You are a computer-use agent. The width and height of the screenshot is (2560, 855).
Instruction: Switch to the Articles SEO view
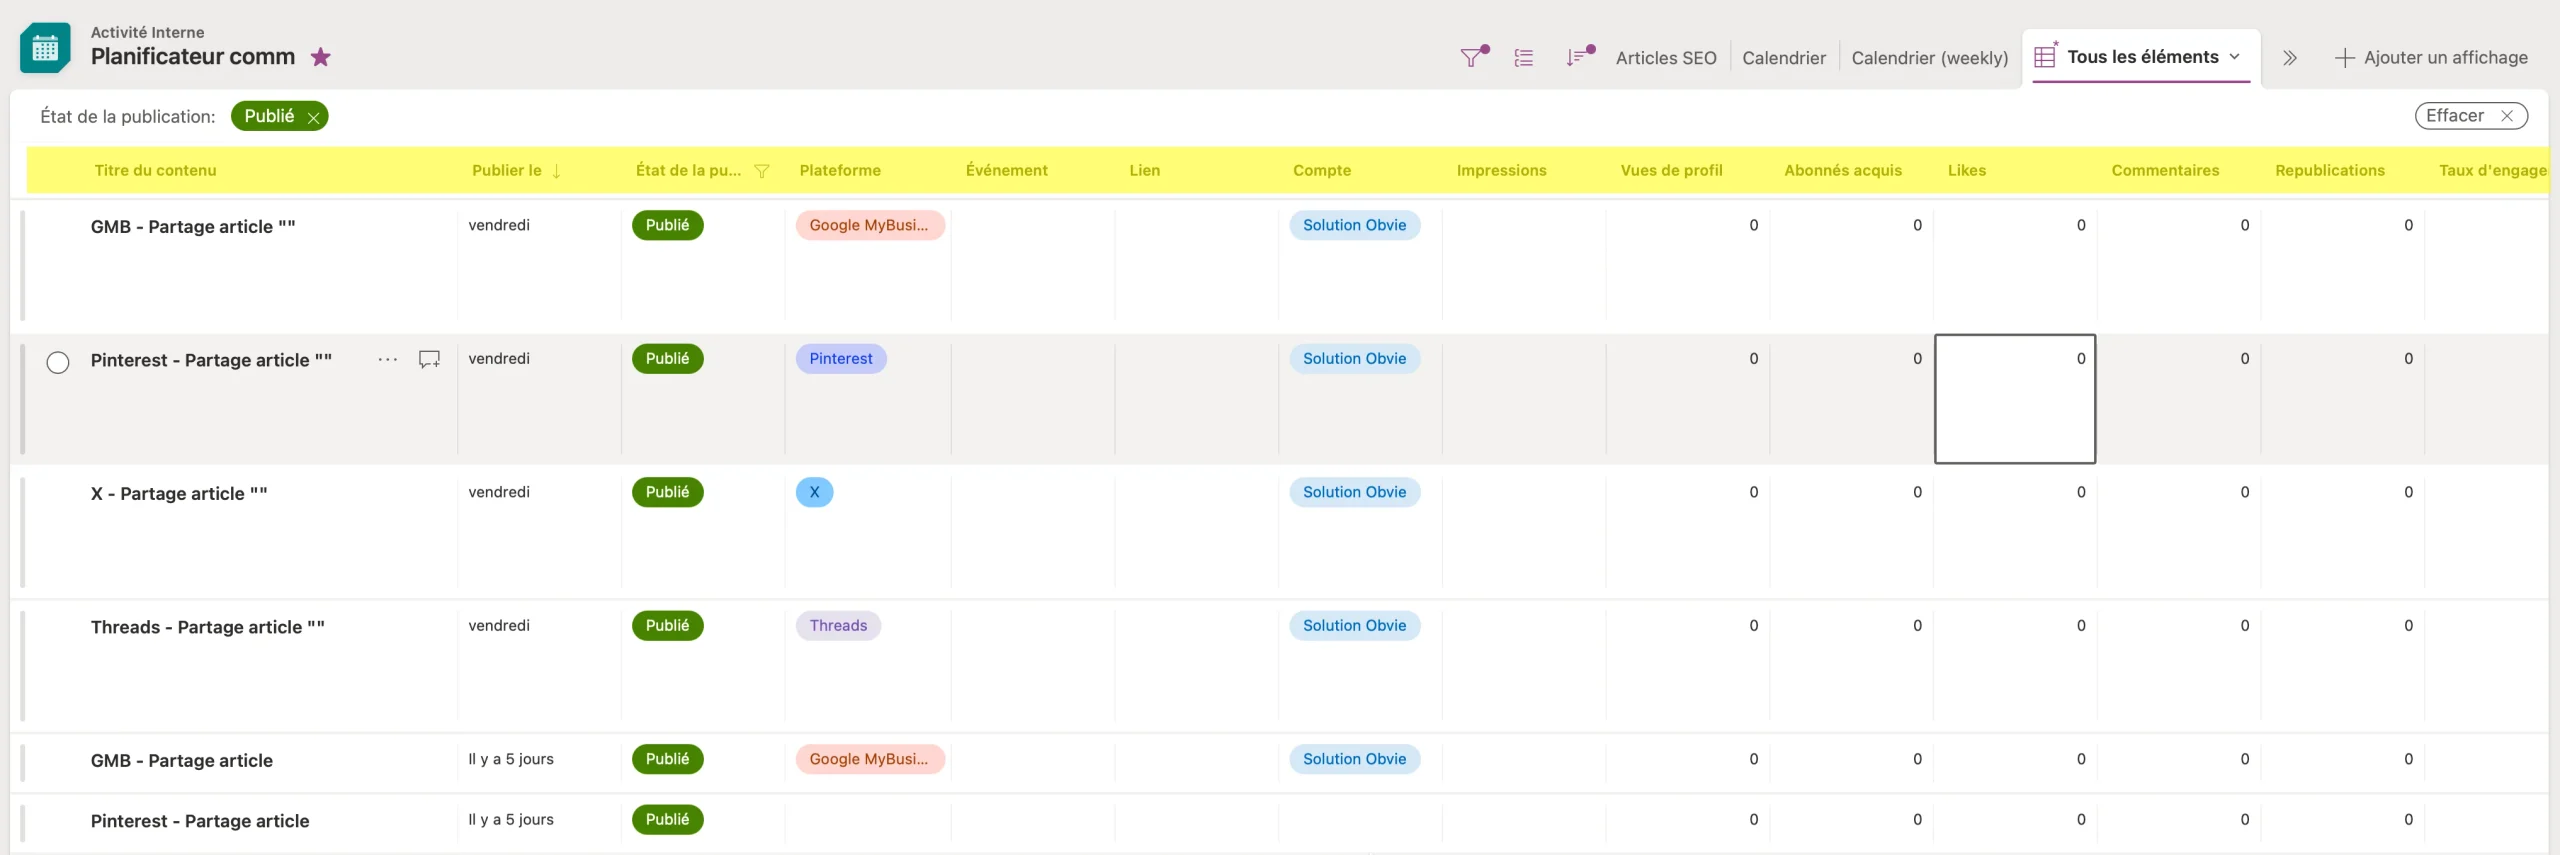(x=1666, y=58)
